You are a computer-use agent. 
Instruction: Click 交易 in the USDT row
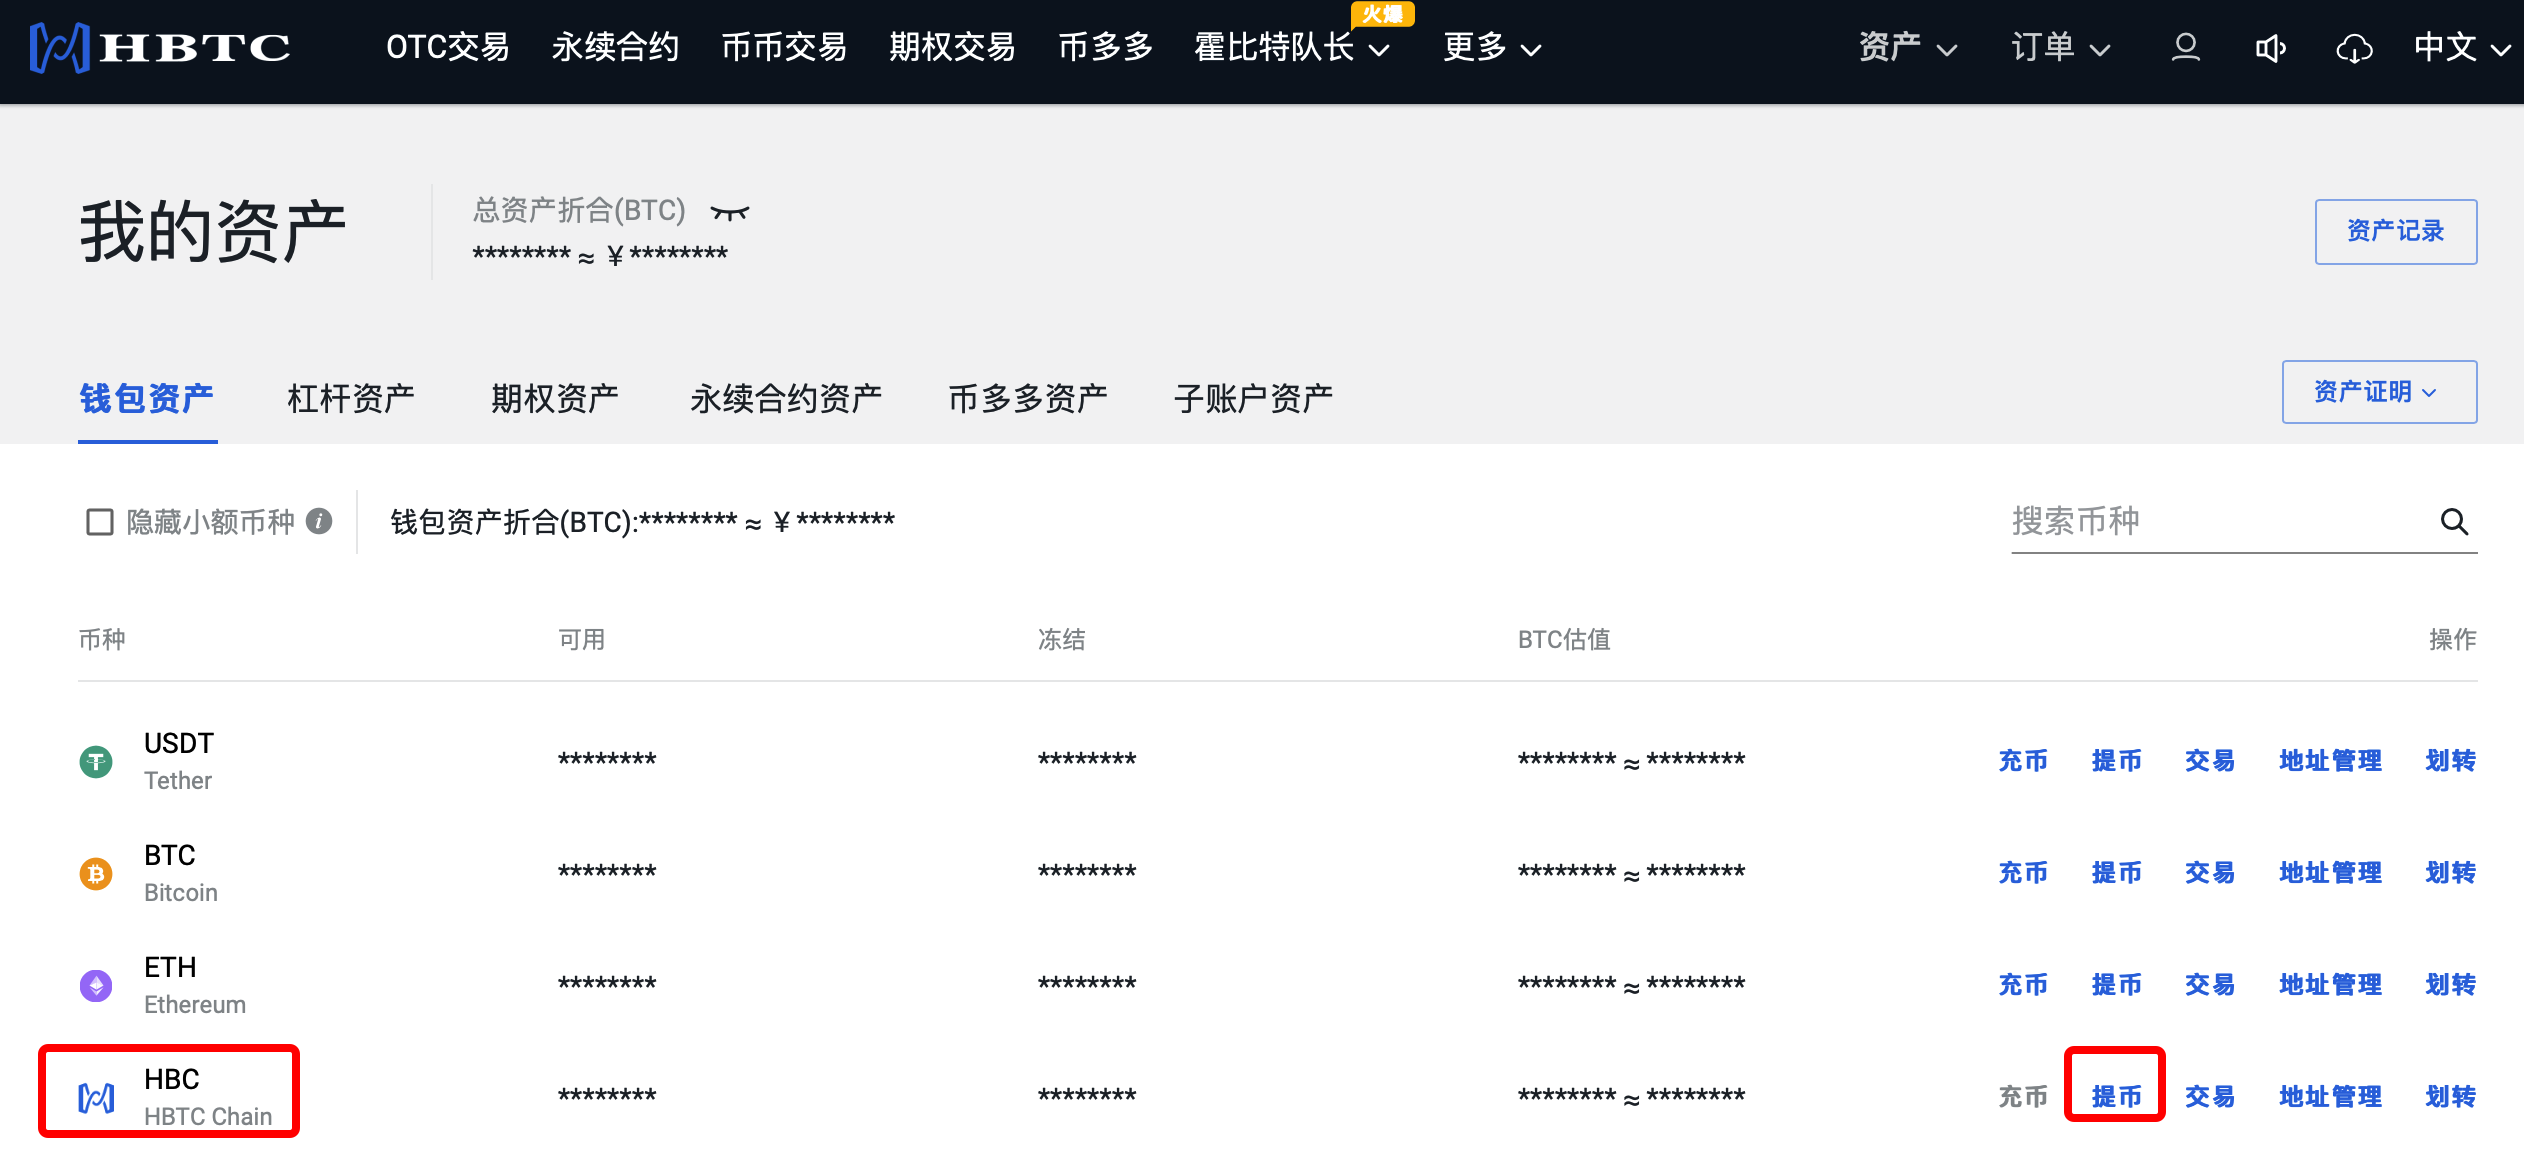coord(2210,761)
